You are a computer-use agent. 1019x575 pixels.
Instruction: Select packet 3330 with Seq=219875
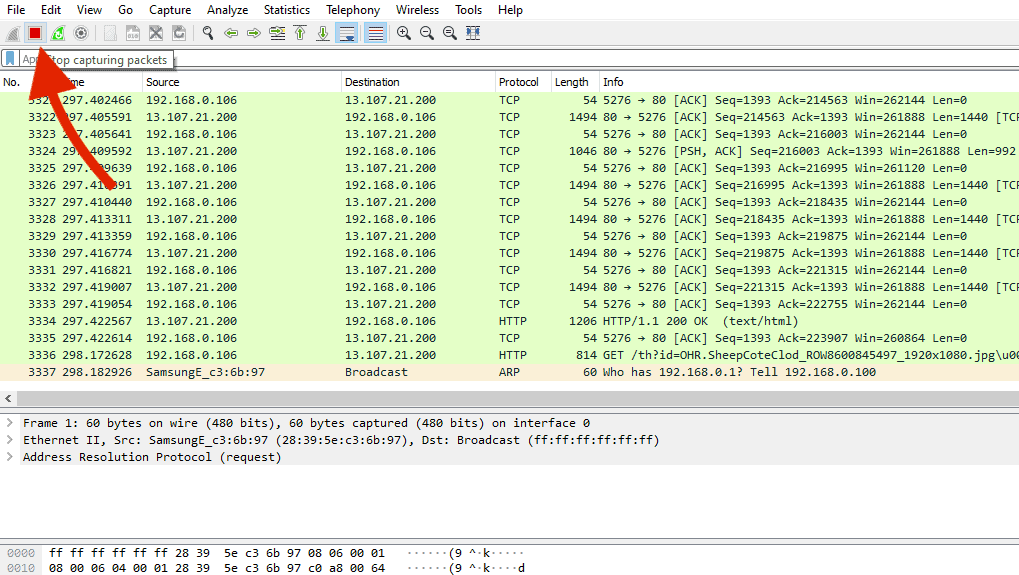[x=510, y=253]
